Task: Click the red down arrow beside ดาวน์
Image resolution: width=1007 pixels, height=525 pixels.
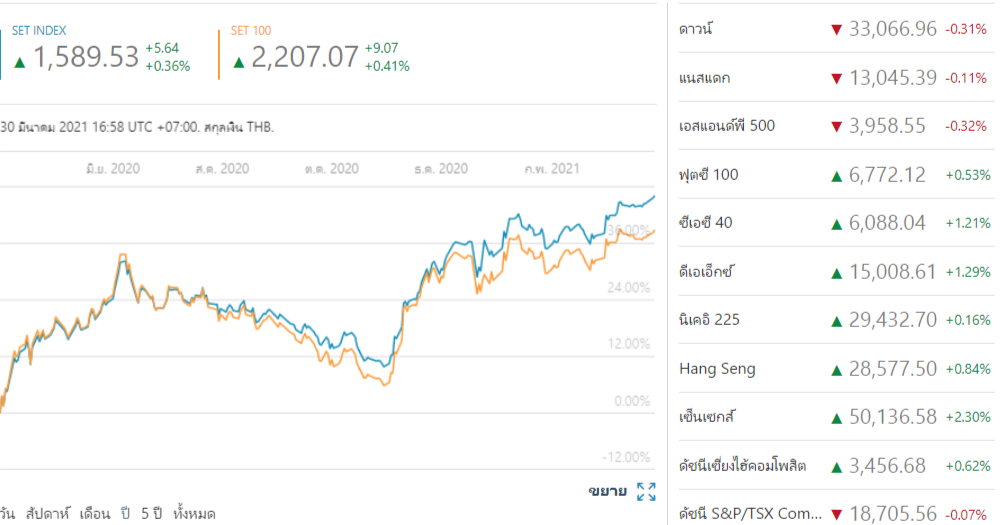Action: point(836,30)
